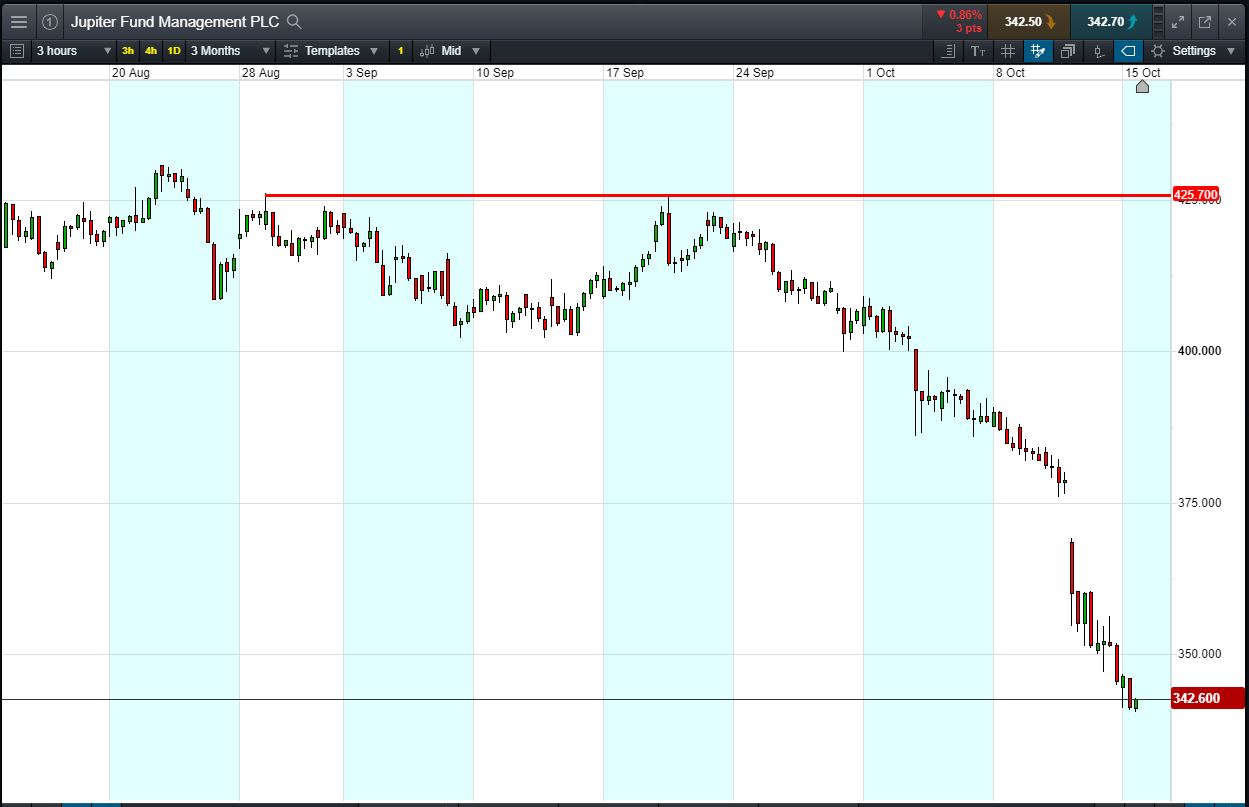
Task: Select the 4h interval shortcut
Action: pyautogui.click(x=151, y=51)
